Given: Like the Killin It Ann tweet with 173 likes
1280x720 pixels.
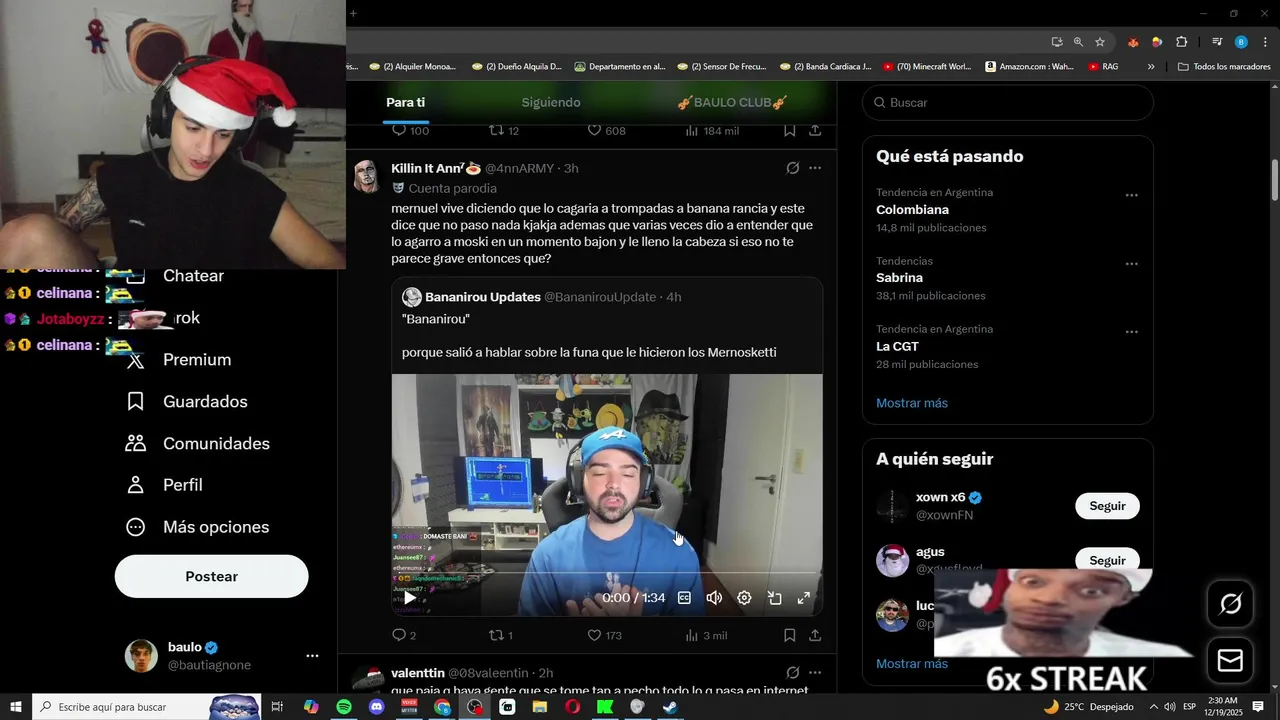Looking at the screenshot, I should 594,635.
